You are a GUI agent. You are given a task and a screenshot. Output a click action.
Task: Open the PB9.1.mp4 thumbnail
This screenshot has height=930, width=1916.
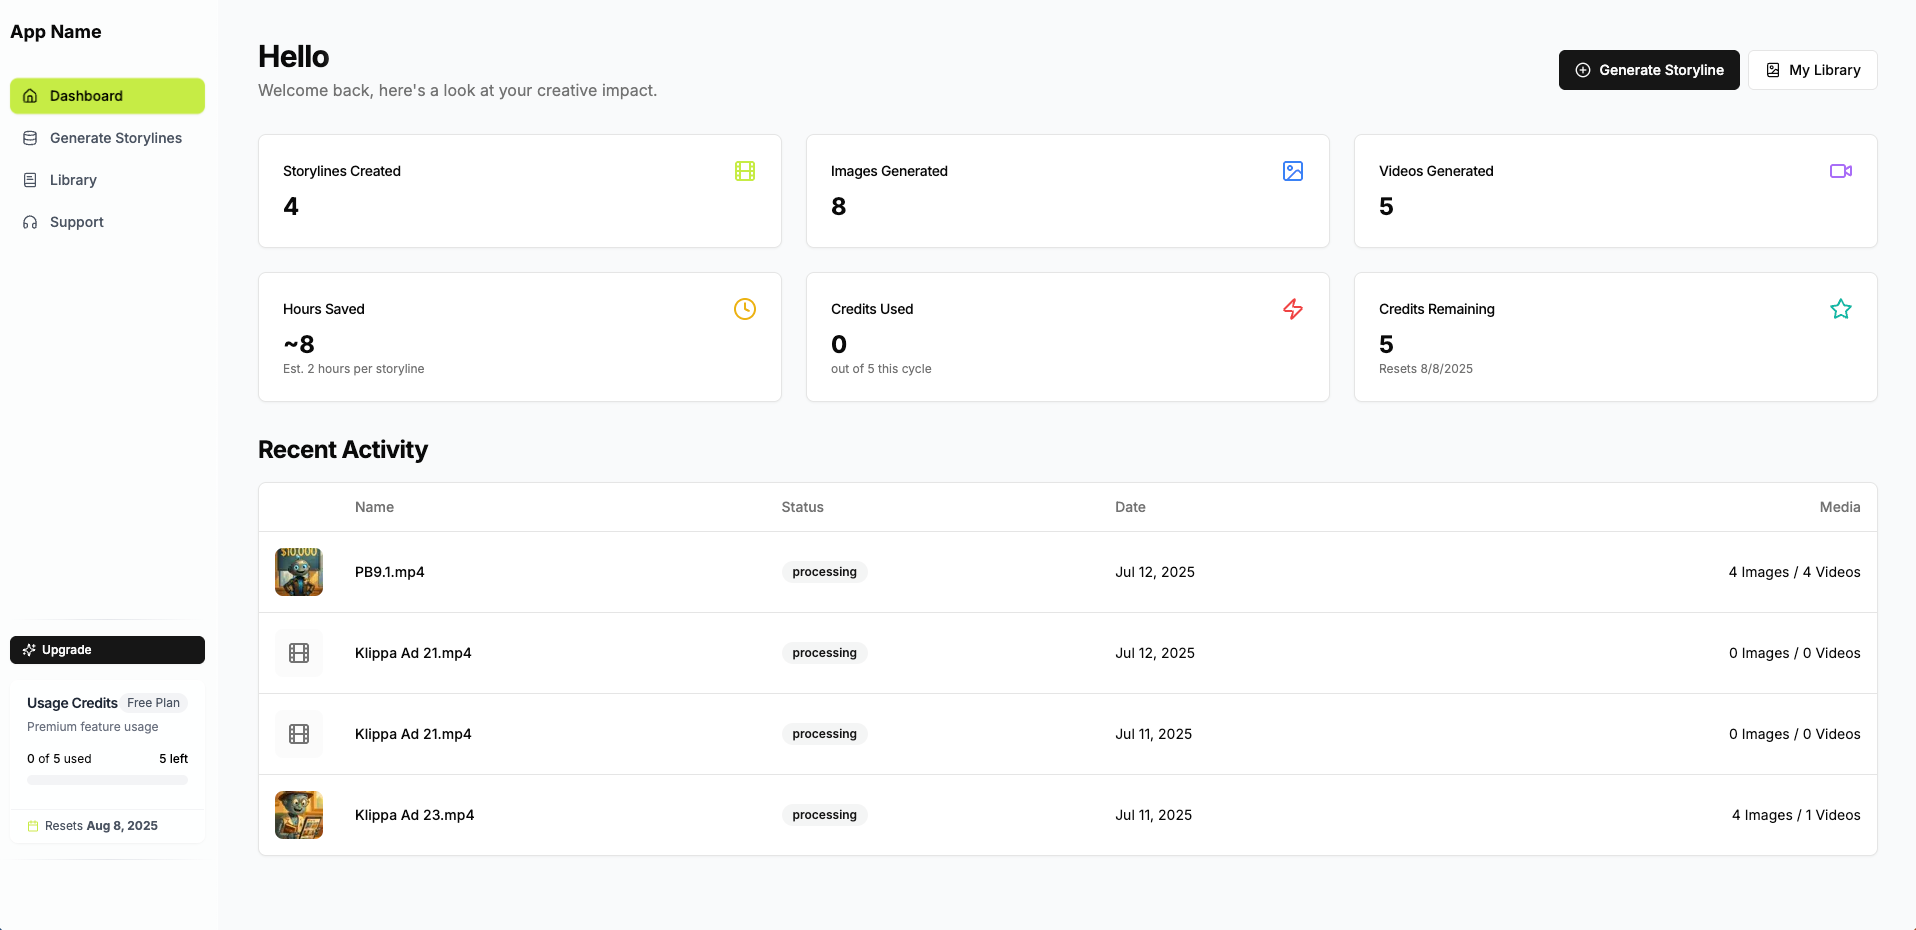click(299, 572)
